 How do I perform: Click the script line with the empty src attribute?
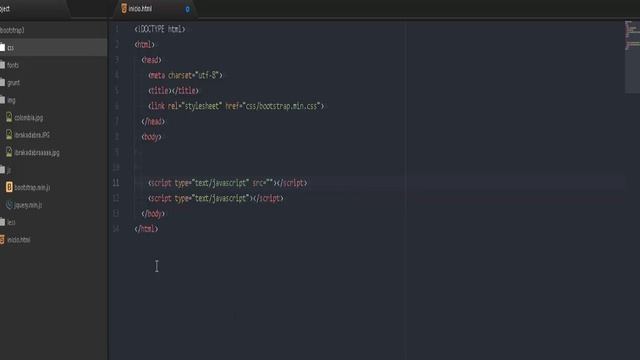tap(227, 183)
